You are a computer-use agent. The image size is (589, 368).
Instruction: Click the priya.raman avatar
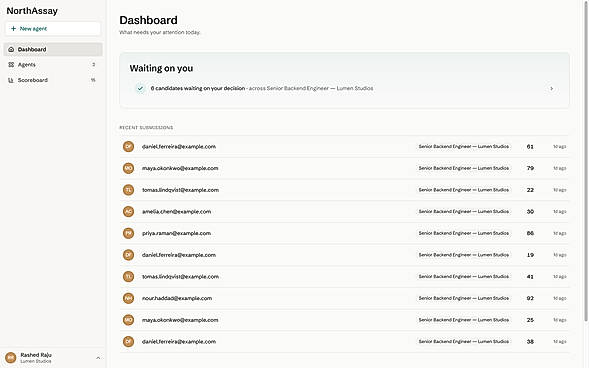(x=128, y=233)
